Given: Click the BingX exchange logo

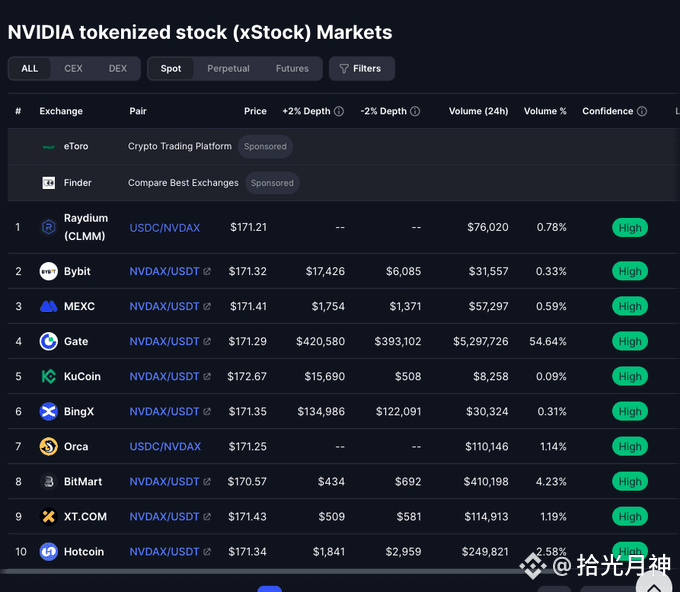Looking at the screenshot, I should (49, 412).
